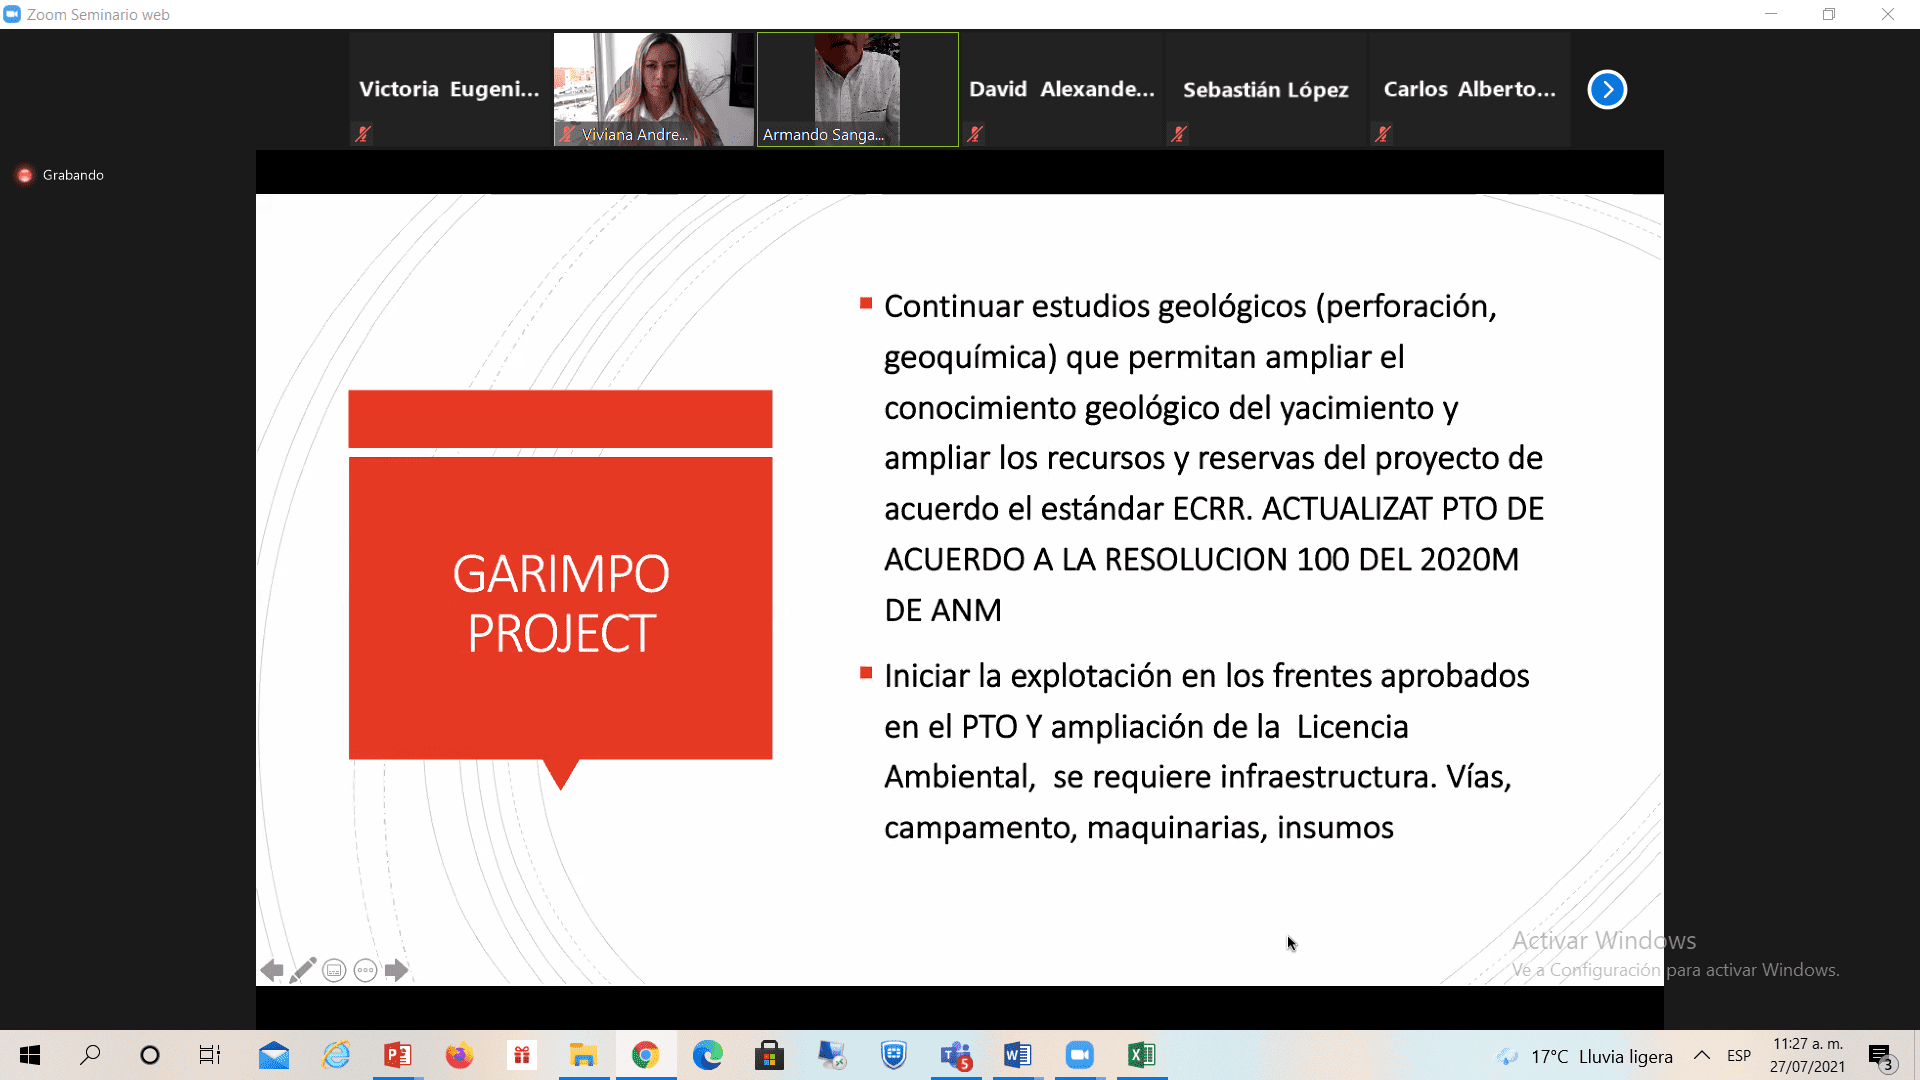Show more participants with blue arrow

point(1607,89)
